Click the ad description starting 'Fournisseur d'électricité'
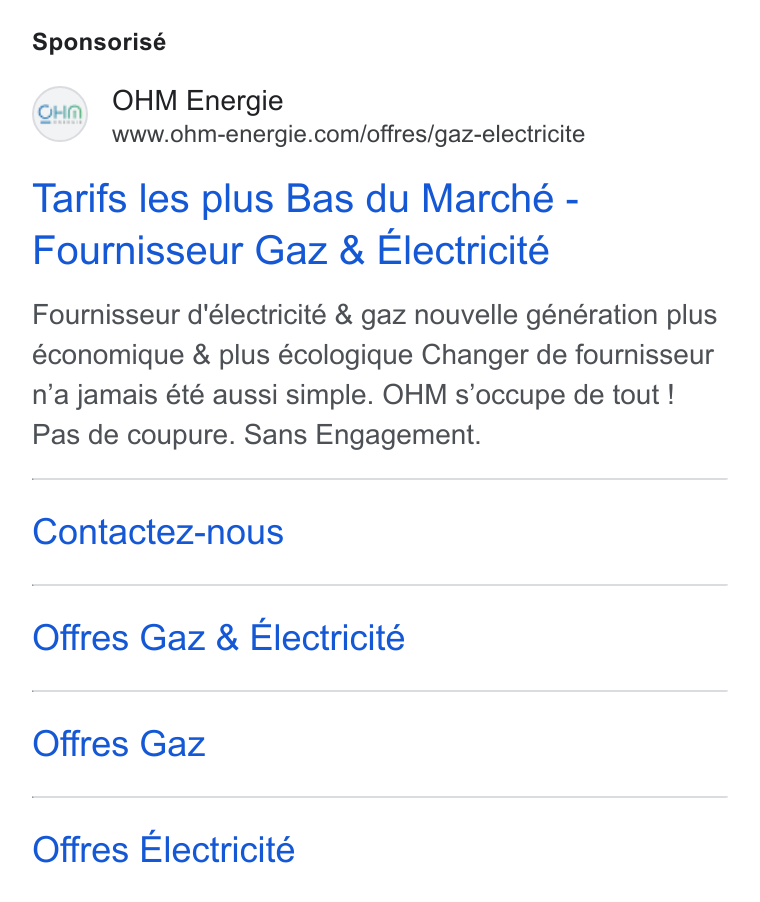The height and width of the screenshot is (902, 760). (x=375, y=374)
